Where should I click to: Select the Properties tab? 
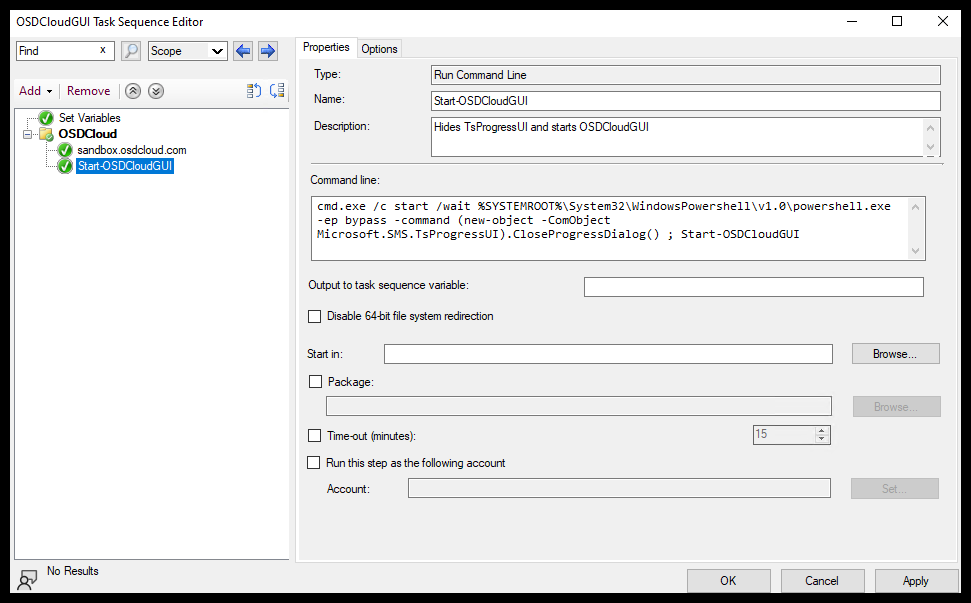(326, 46)
